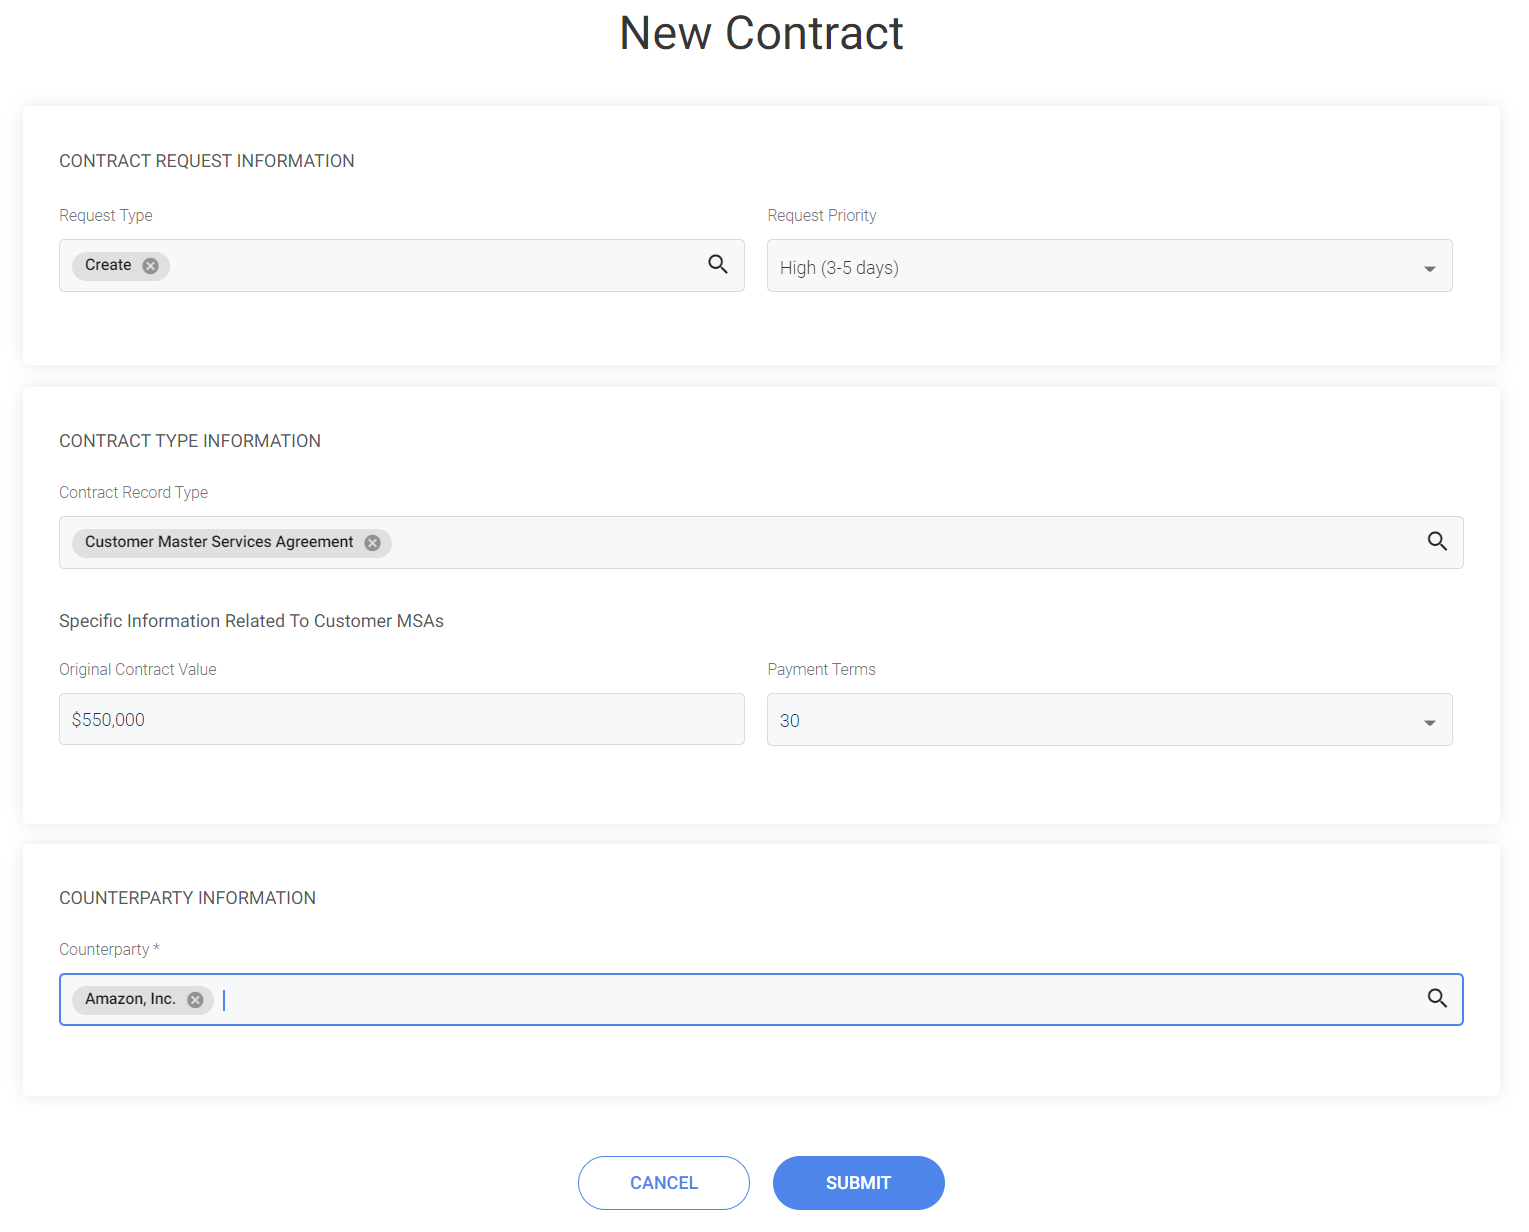The height and width of the screenshot is (1232, 1529).
Task: Click the Cancel button
Action: click(663, 1183)
